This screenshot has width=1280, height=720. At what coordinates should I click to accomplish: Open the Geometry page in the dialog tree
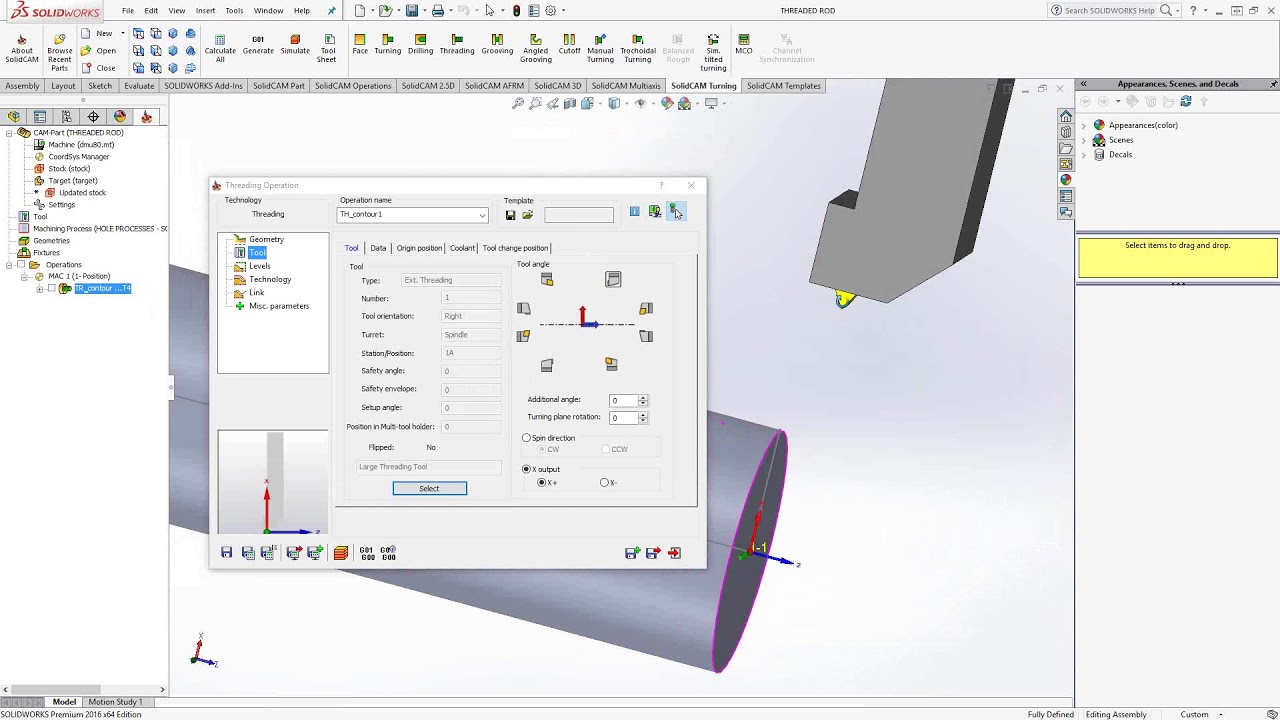coord(266,240)
